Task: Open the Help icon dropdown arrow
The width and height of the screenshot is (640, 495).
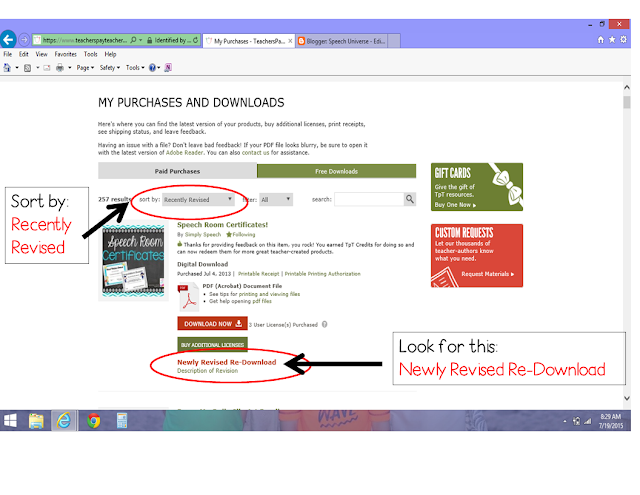Action: point(159,68)
